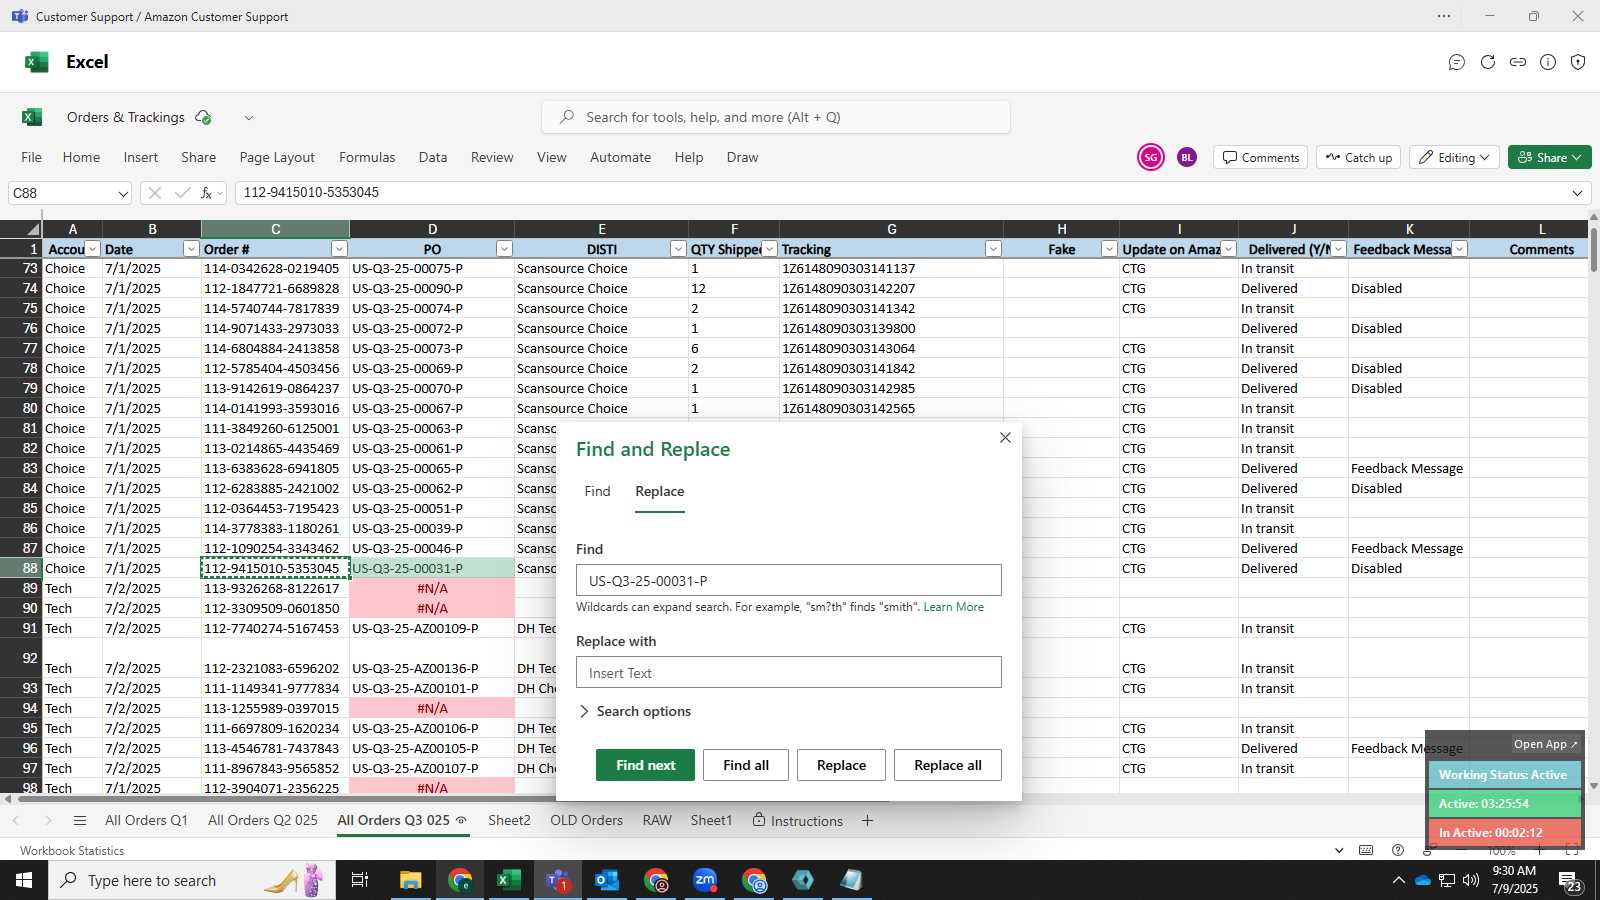Switch to the RAW sheet tab
This screenshot has width=1600, height=900.
pyautogui.click(x=657, y=821)
